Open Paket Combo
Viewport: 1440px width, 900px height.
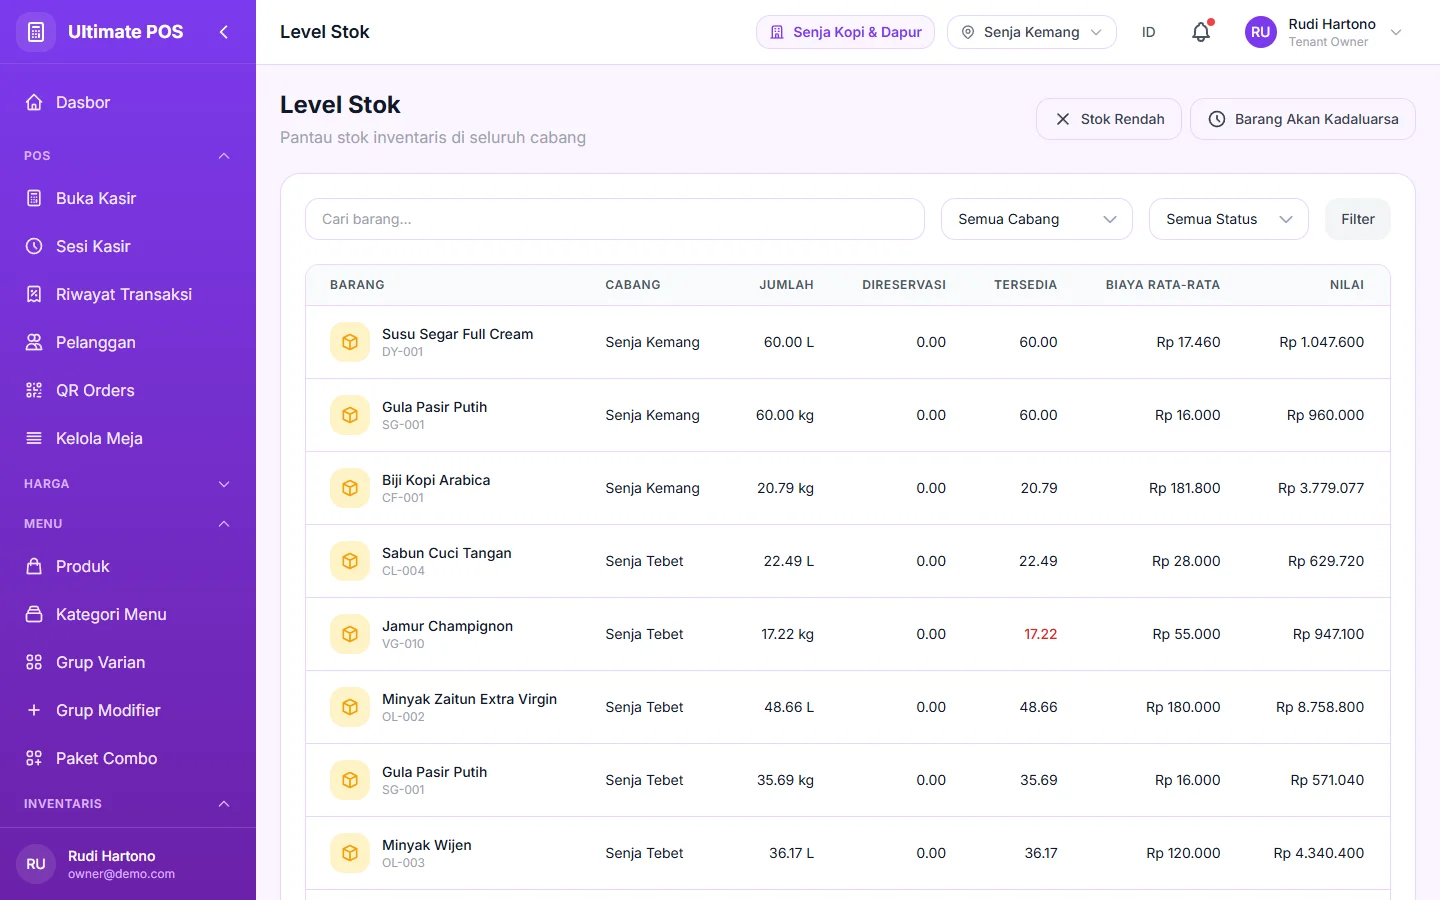click(128, 758)
